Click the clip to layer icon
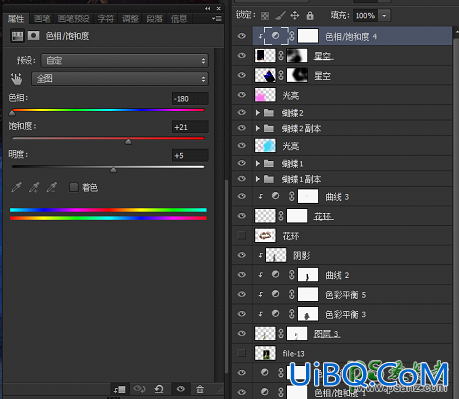 tap(119, 389)
